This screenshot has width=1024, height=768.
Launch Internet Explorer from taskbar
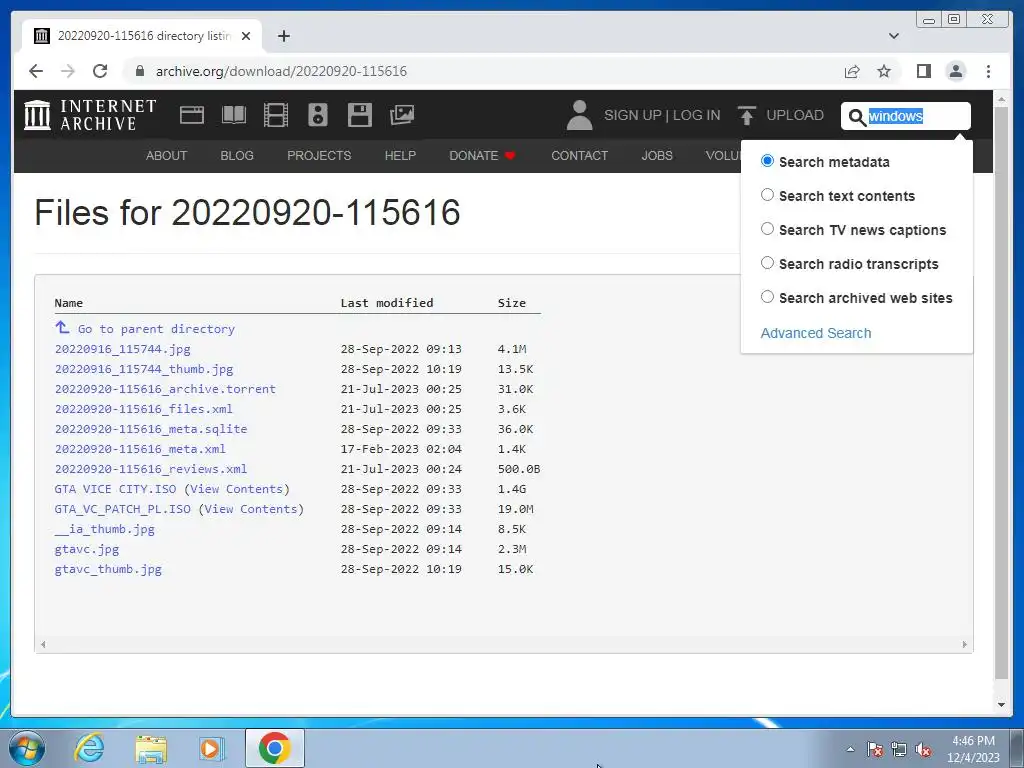(89, 748)
